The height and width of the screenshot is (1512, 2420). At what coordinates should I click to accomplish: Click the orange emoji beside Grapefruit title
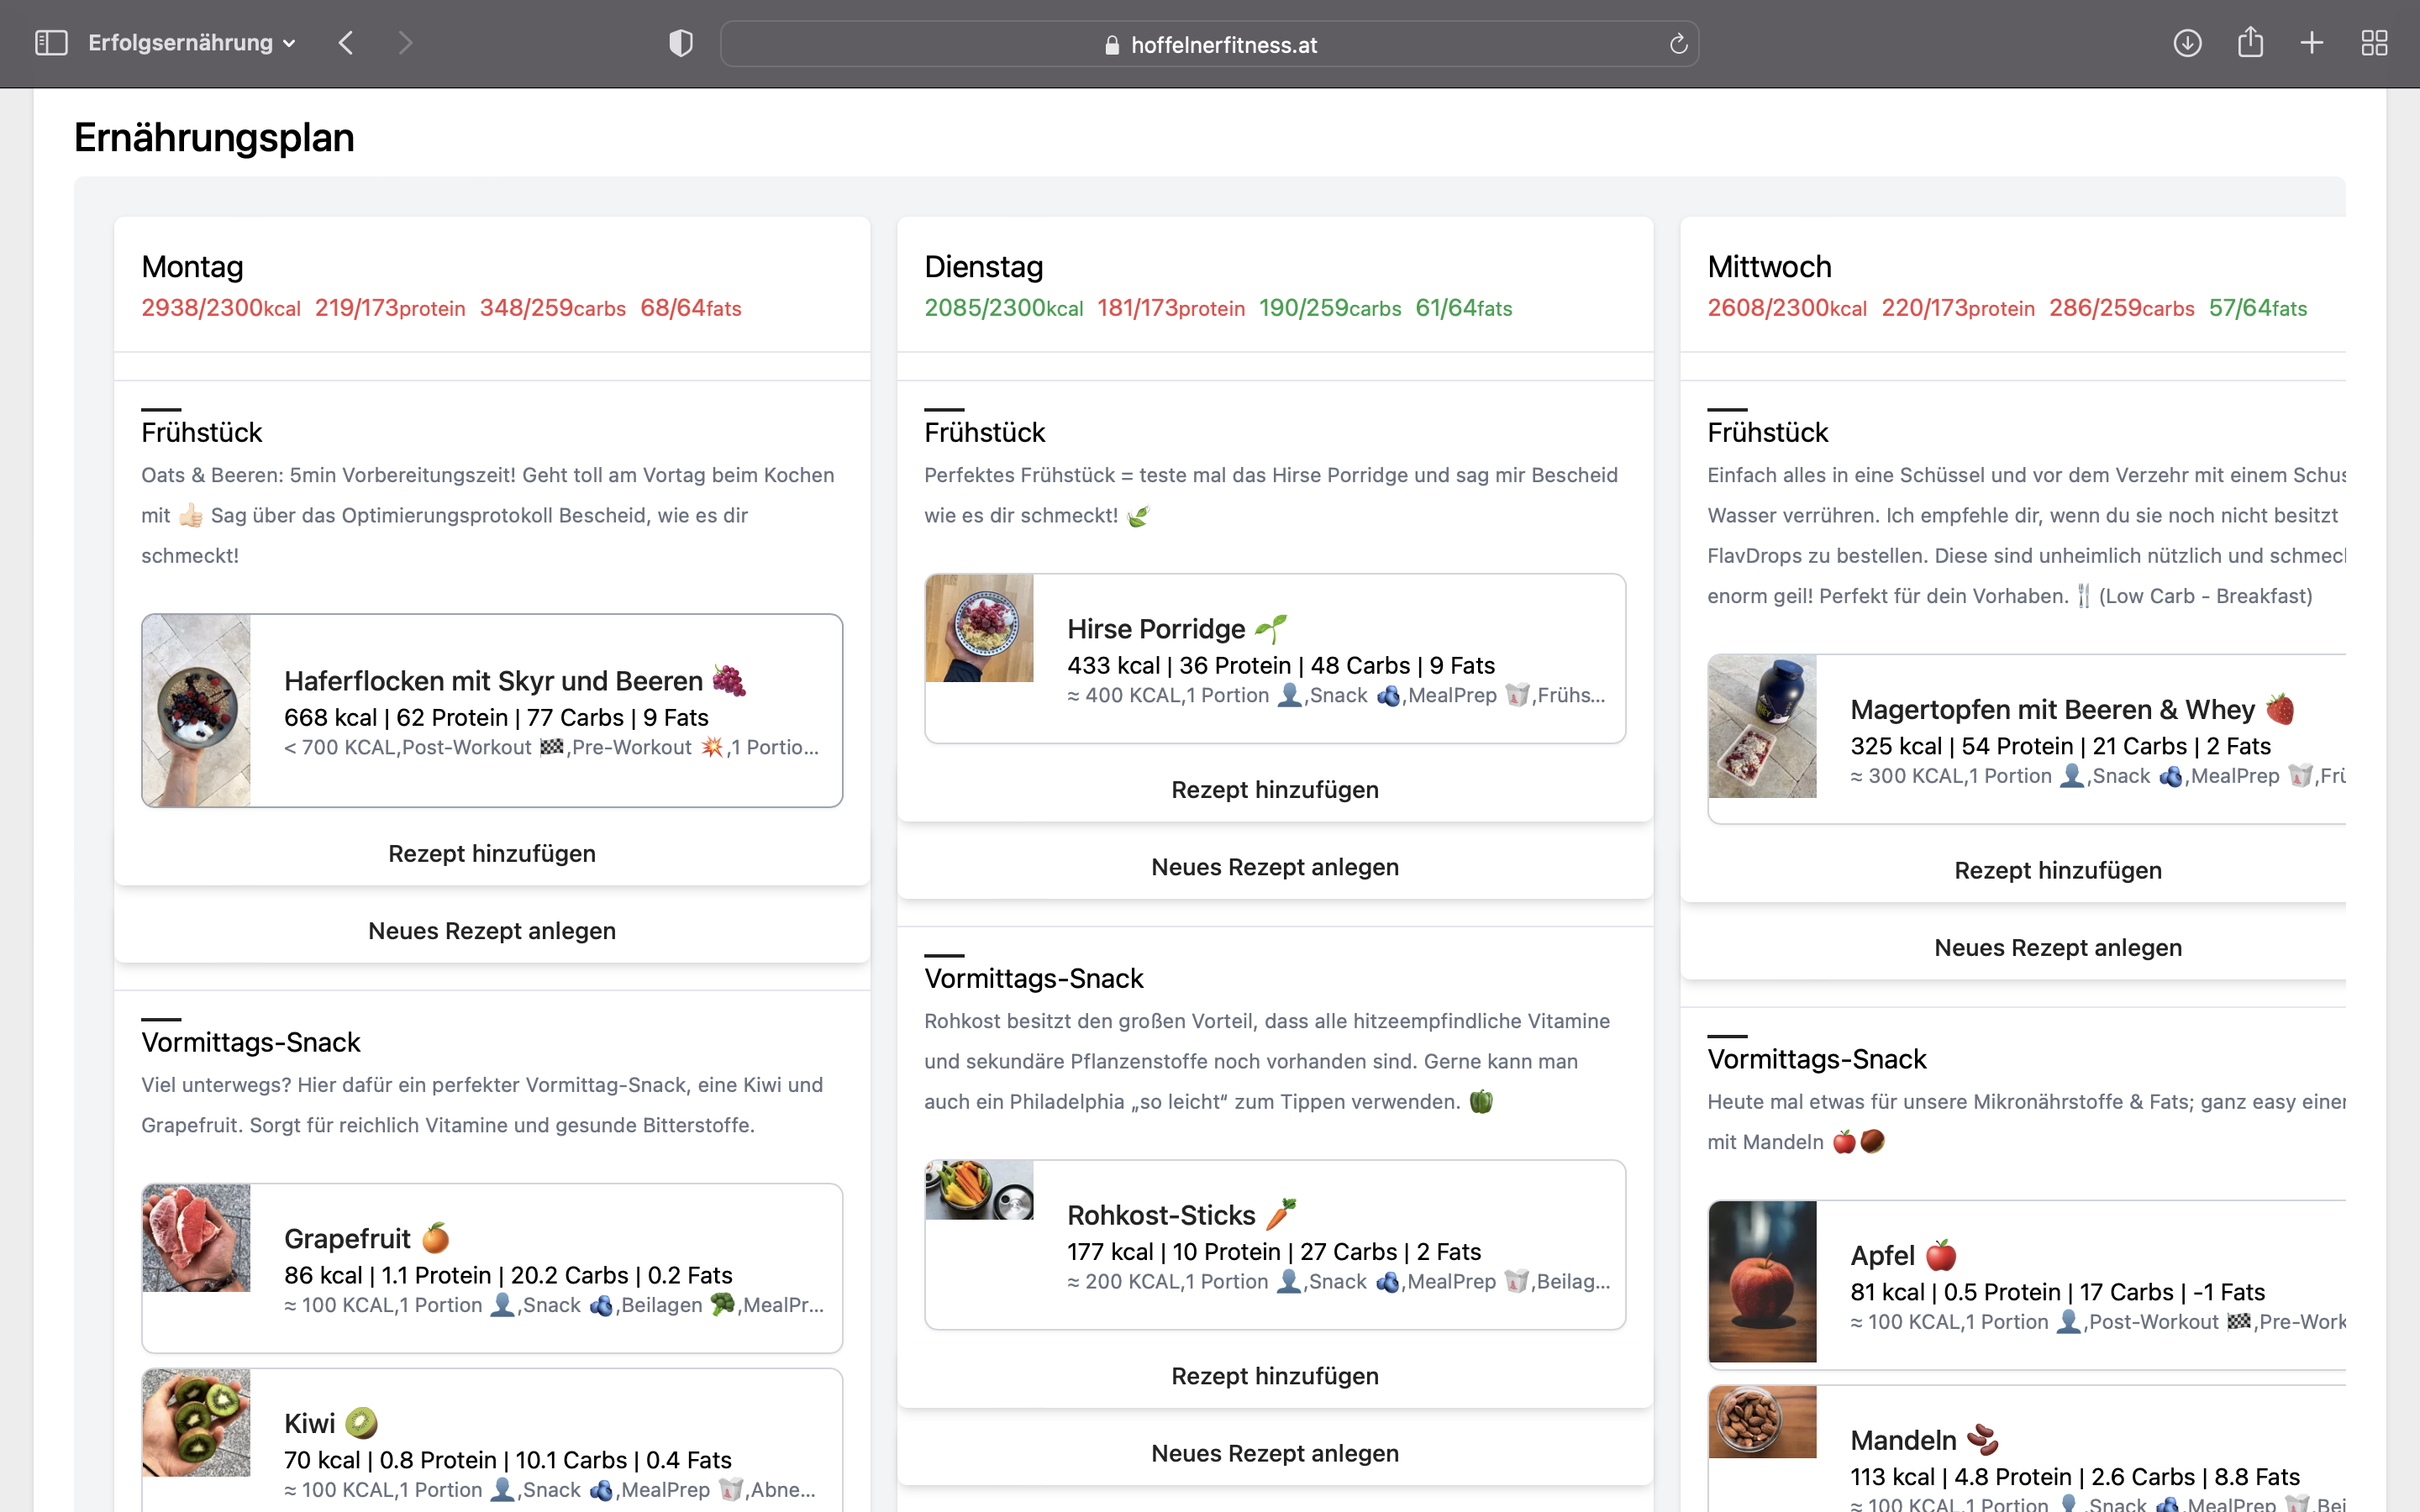[x=436, y=1238]
